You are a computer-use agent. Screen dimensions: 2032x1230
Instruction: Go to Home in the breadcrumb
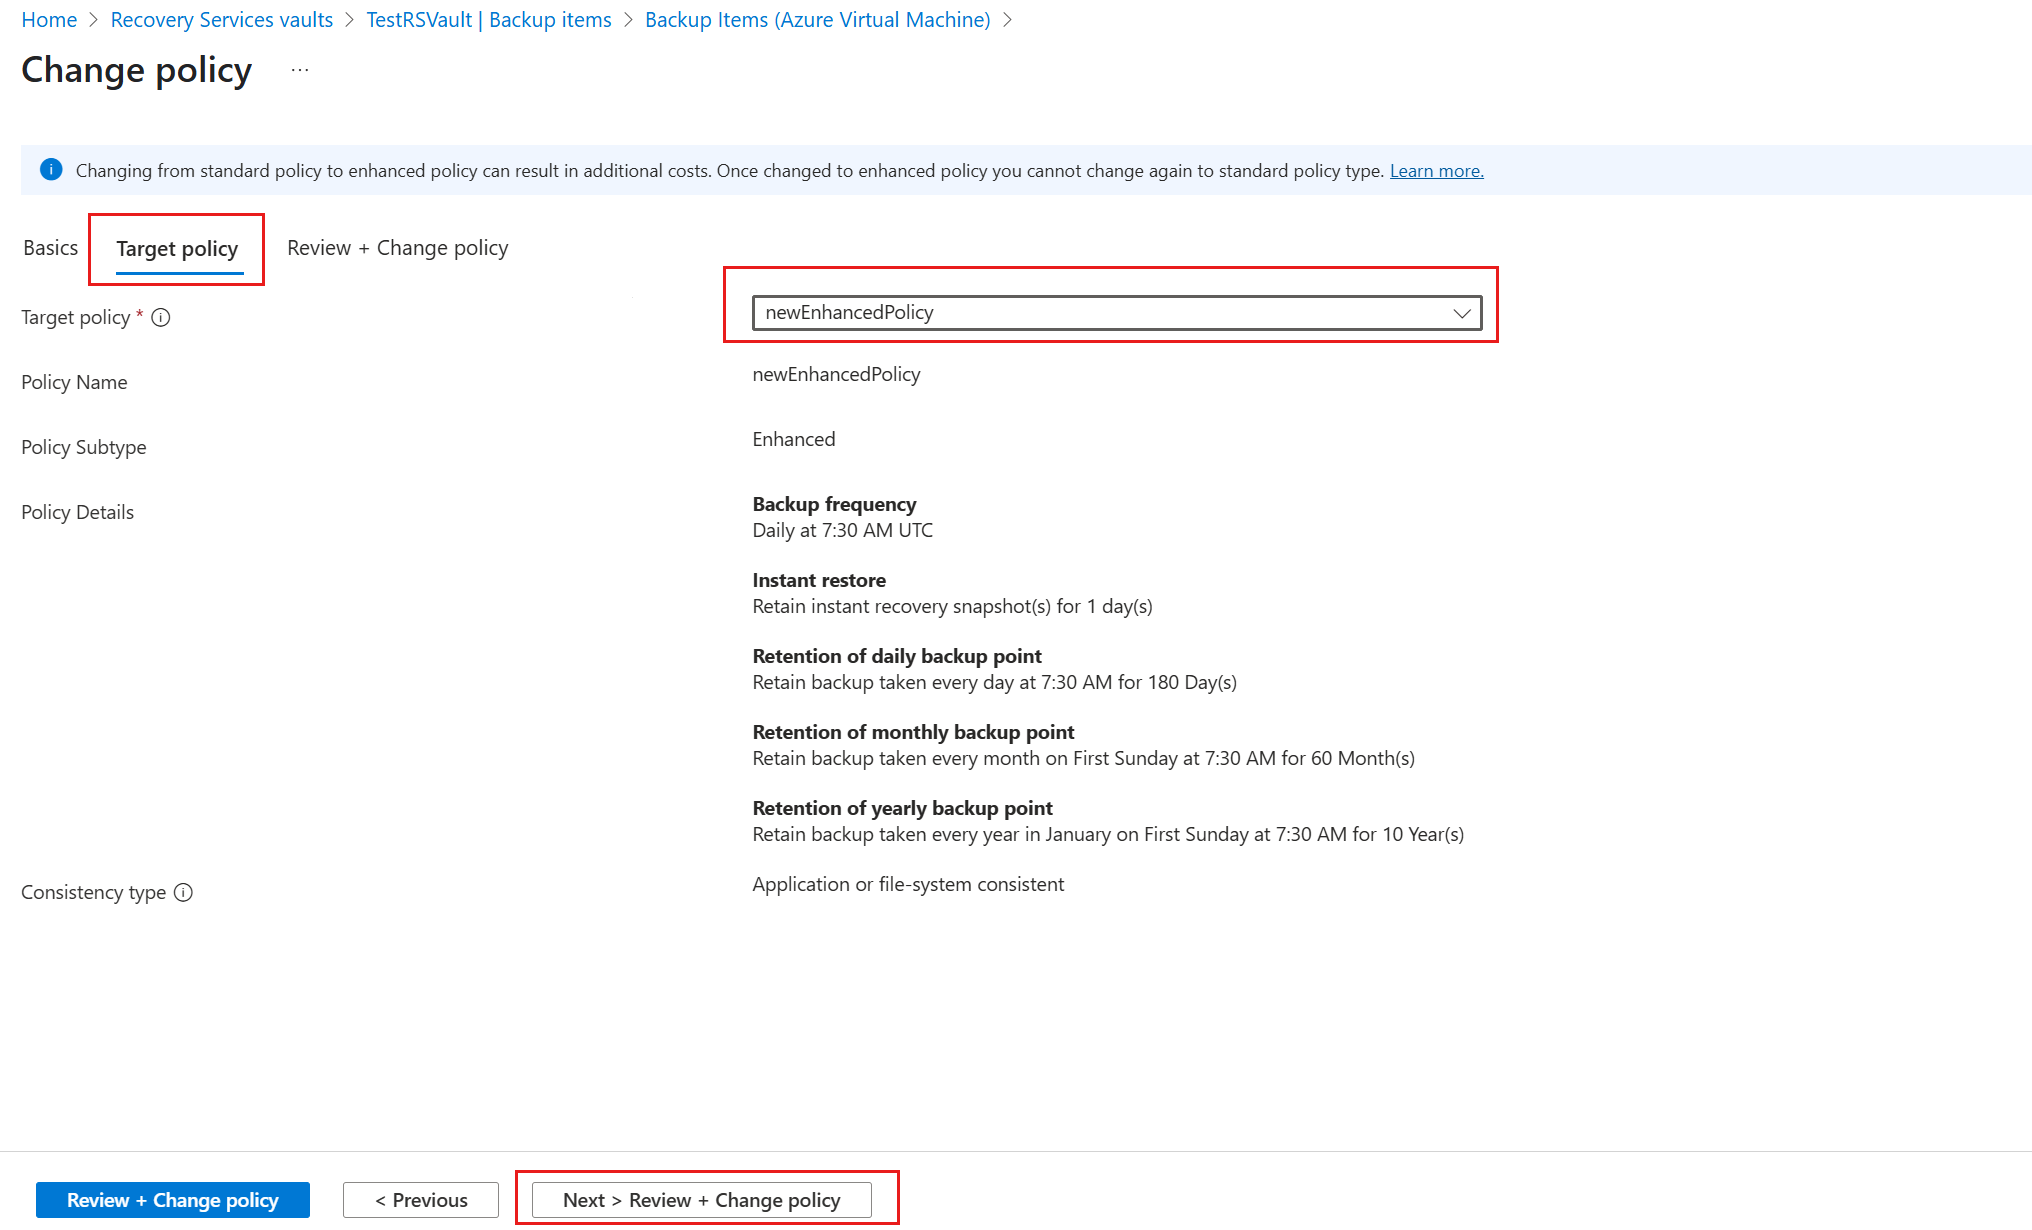coord(49,20)
